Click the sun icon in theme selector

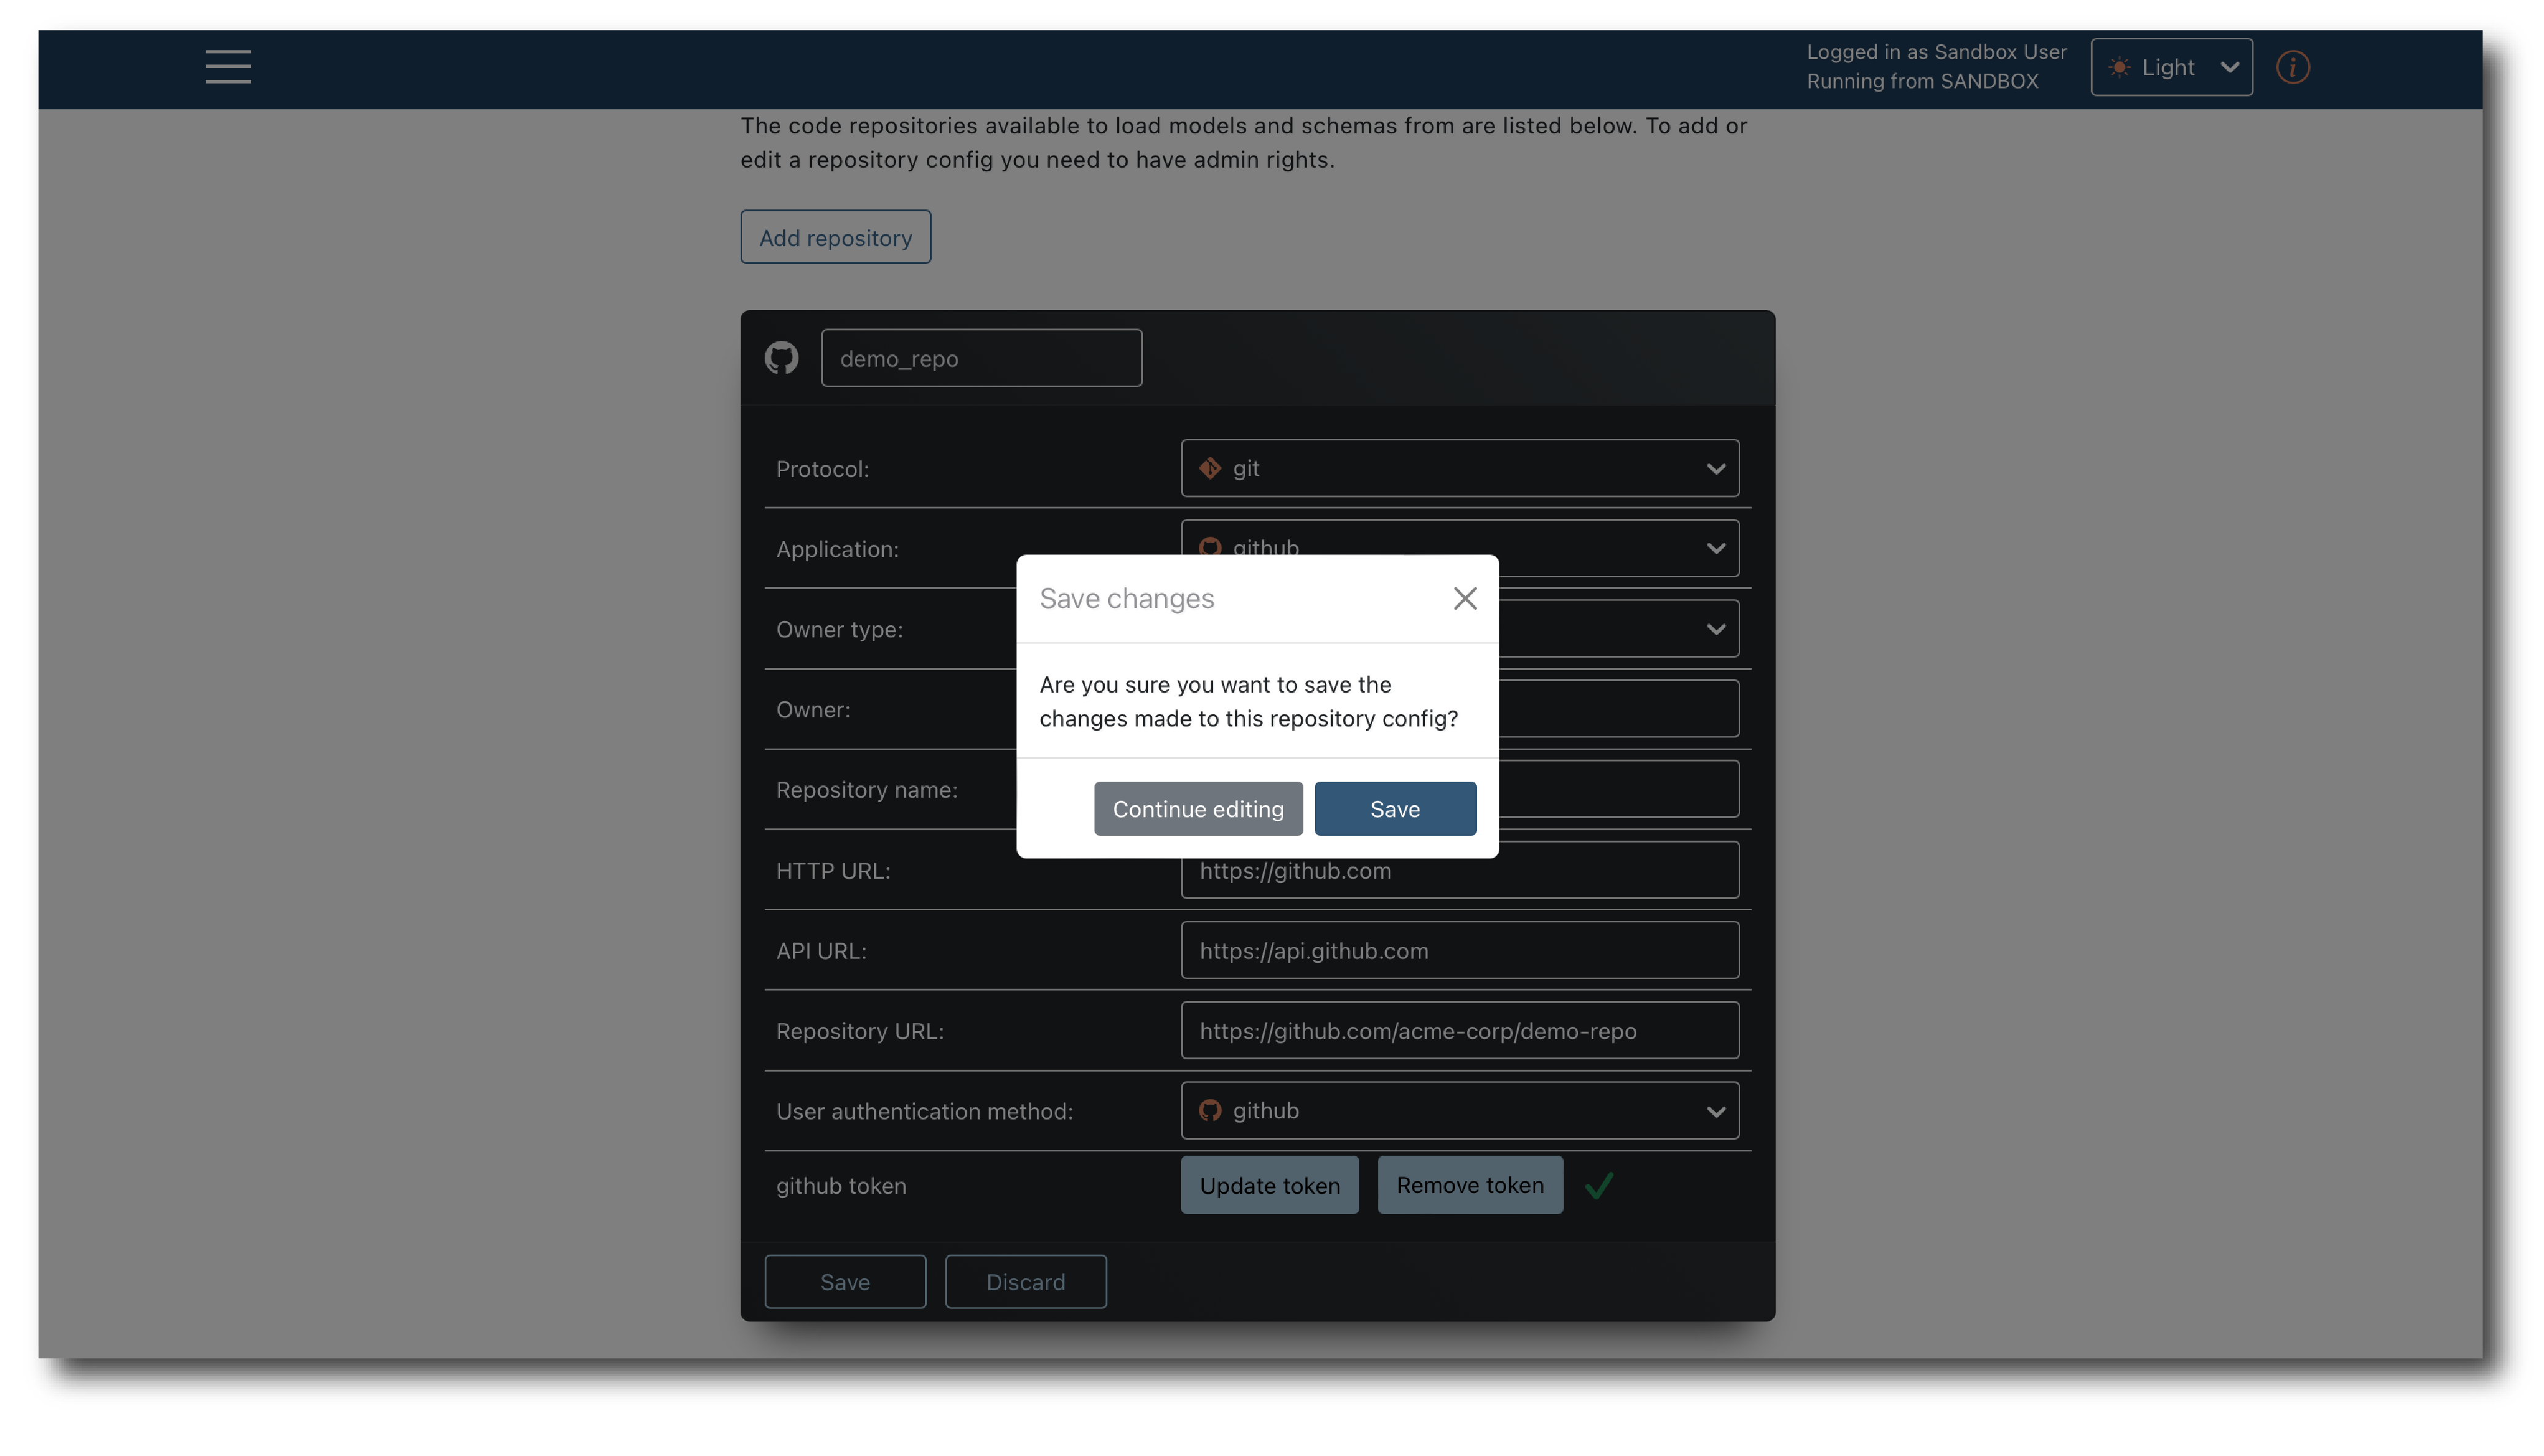point(2118,67)
